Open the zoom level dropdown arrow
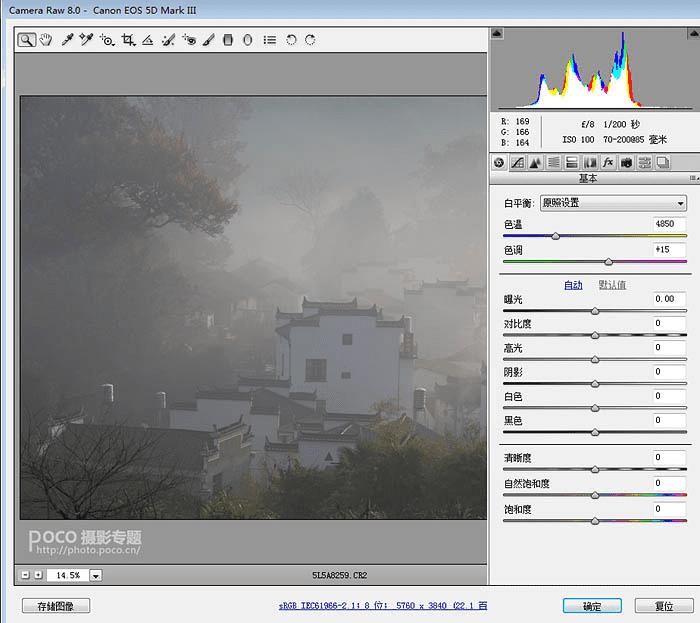 (x=96, y=575)
